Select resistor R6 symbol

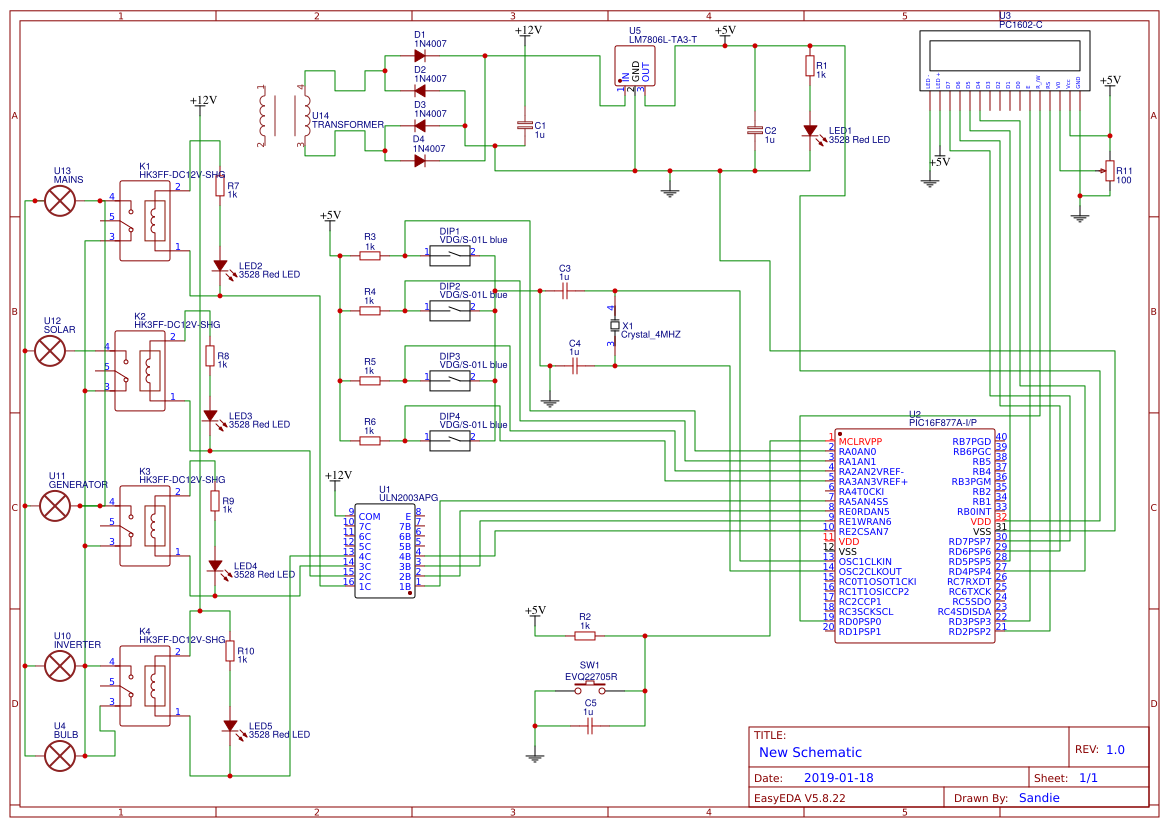pos(371,441)
